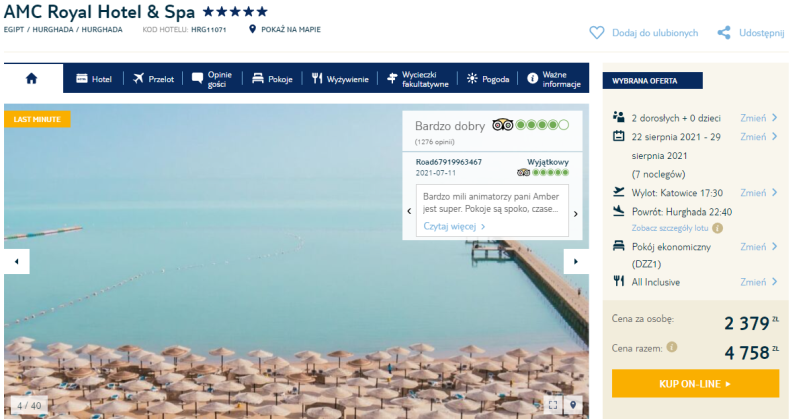The image size is (790, 419).
Task: Click the hotel code HRG11071
Action: 209,30
